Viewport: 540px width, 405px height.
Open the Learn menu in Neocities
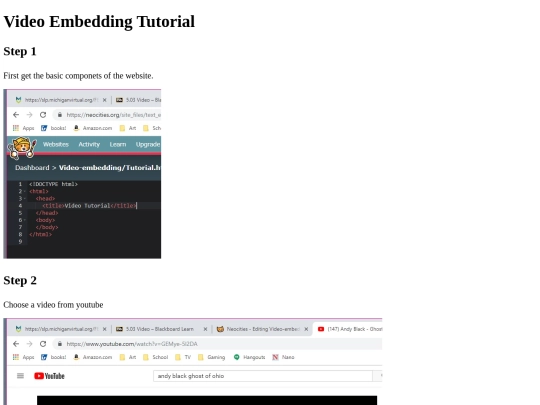click(x=118, y=144)
